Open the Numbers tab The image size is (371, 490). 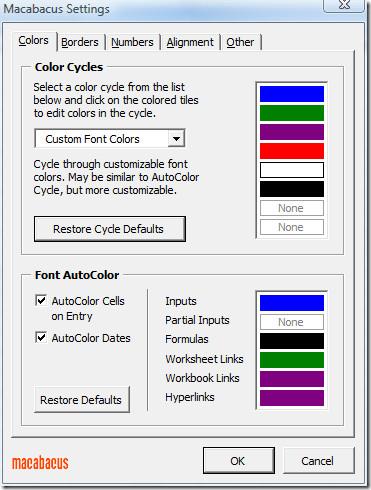(x=132, y=42)
